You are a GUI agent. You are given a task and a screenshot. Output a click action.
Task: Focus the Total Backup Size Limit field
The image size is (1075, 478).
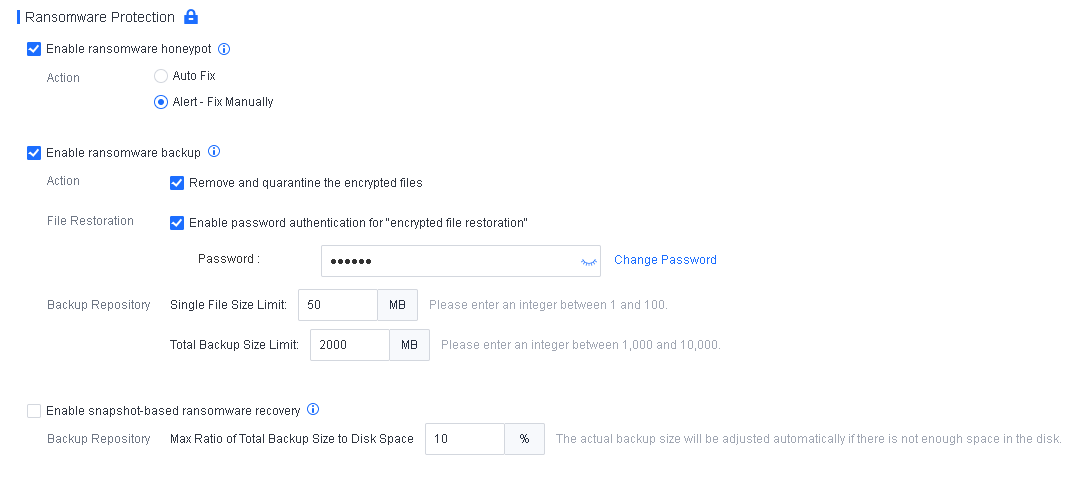point(349,345)
